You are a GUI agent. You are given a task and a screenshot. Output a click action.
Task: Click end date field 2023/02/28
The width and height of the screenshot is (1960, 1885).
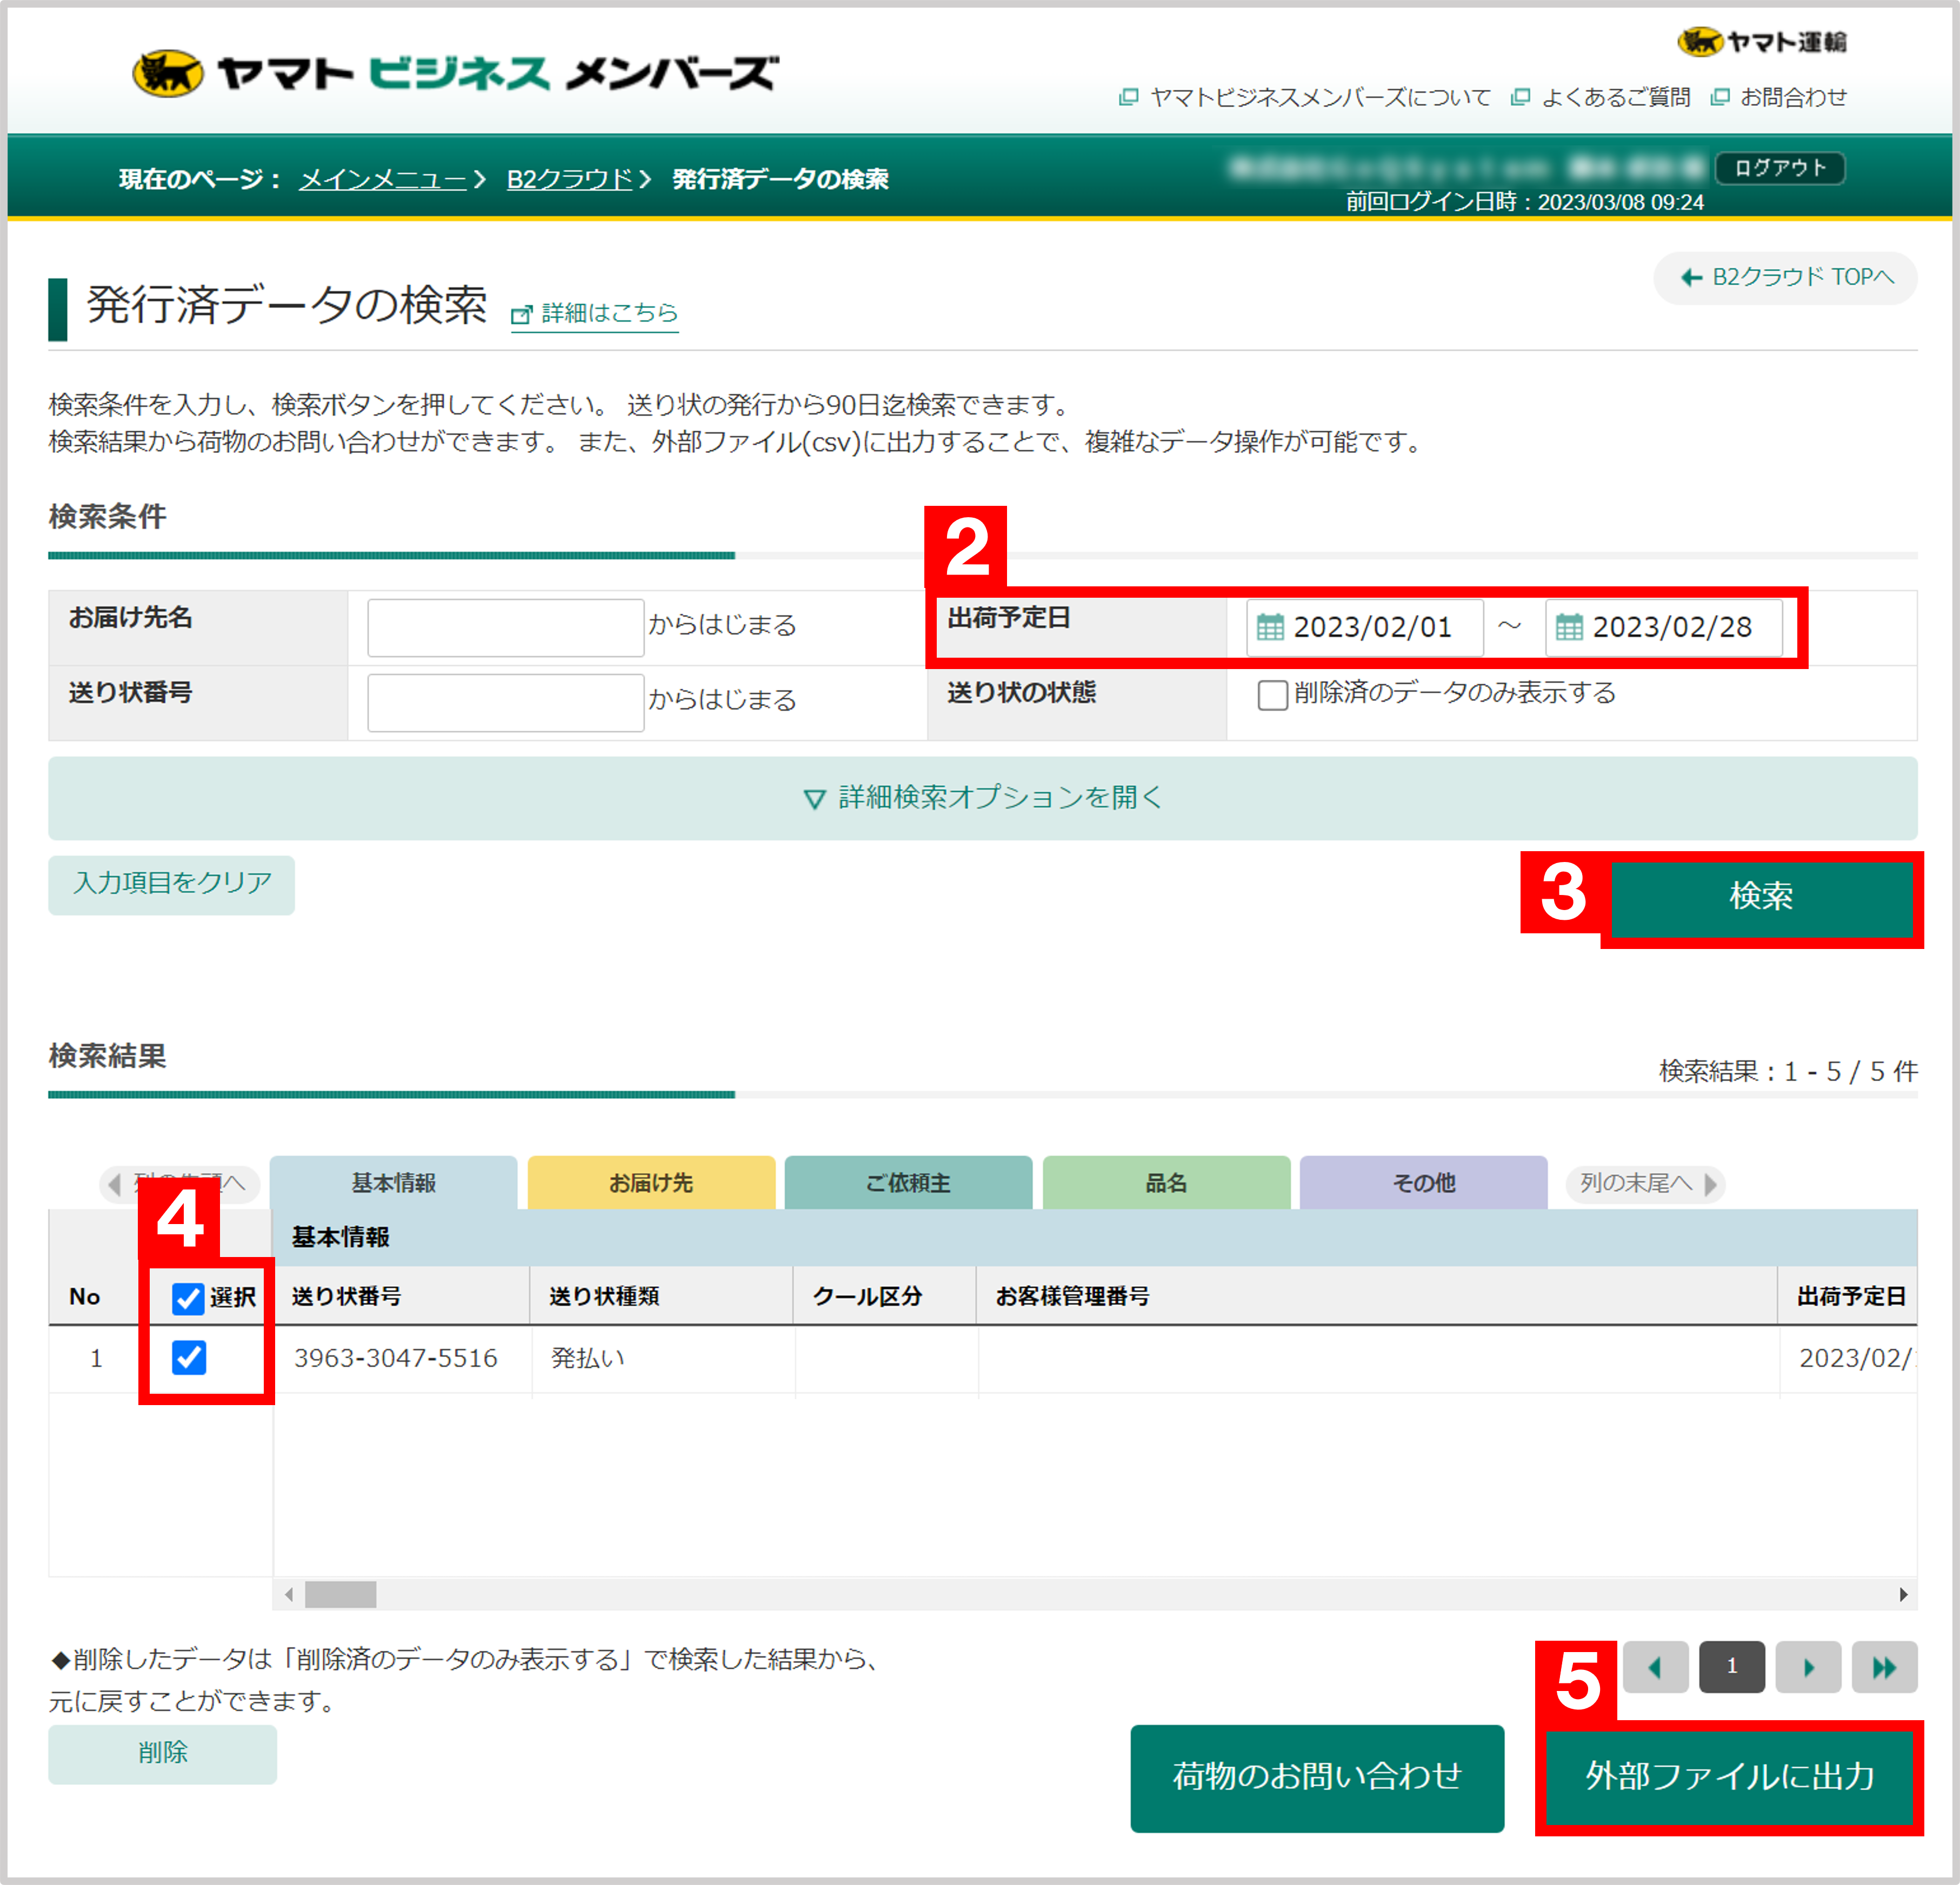tap(1664, 627)
